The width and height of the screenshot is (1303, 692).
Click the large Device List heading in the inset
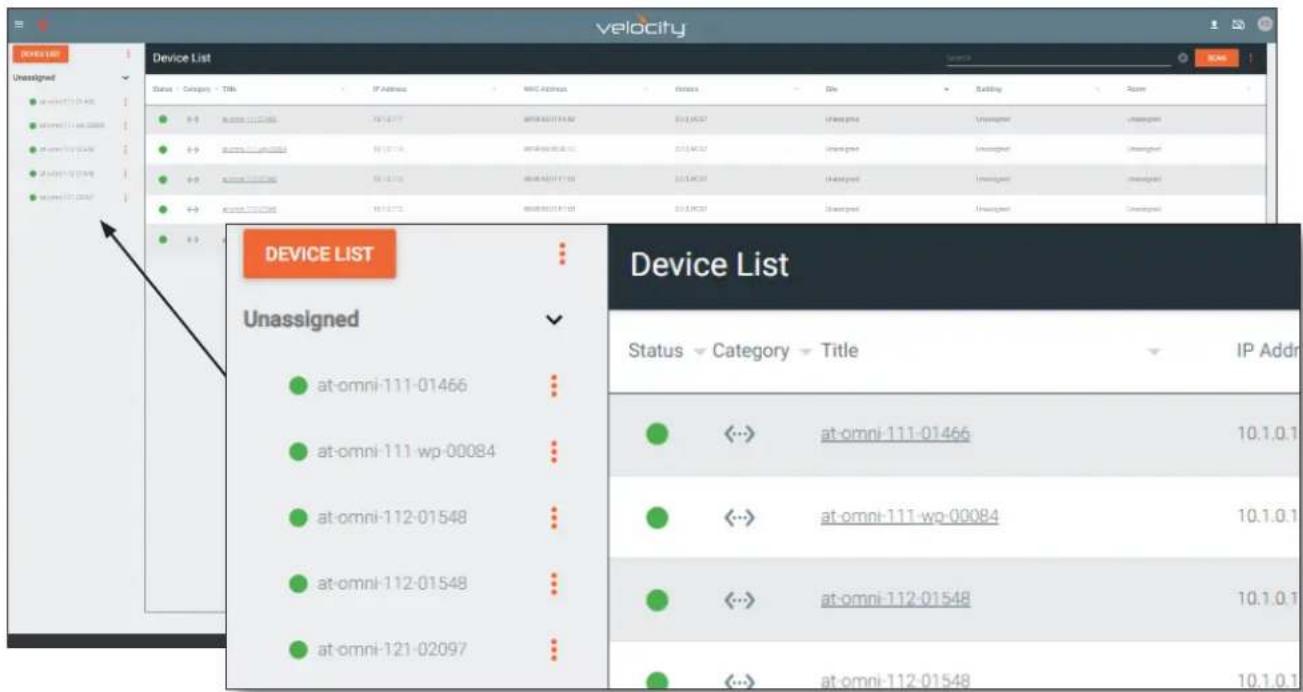pos(709,264)
